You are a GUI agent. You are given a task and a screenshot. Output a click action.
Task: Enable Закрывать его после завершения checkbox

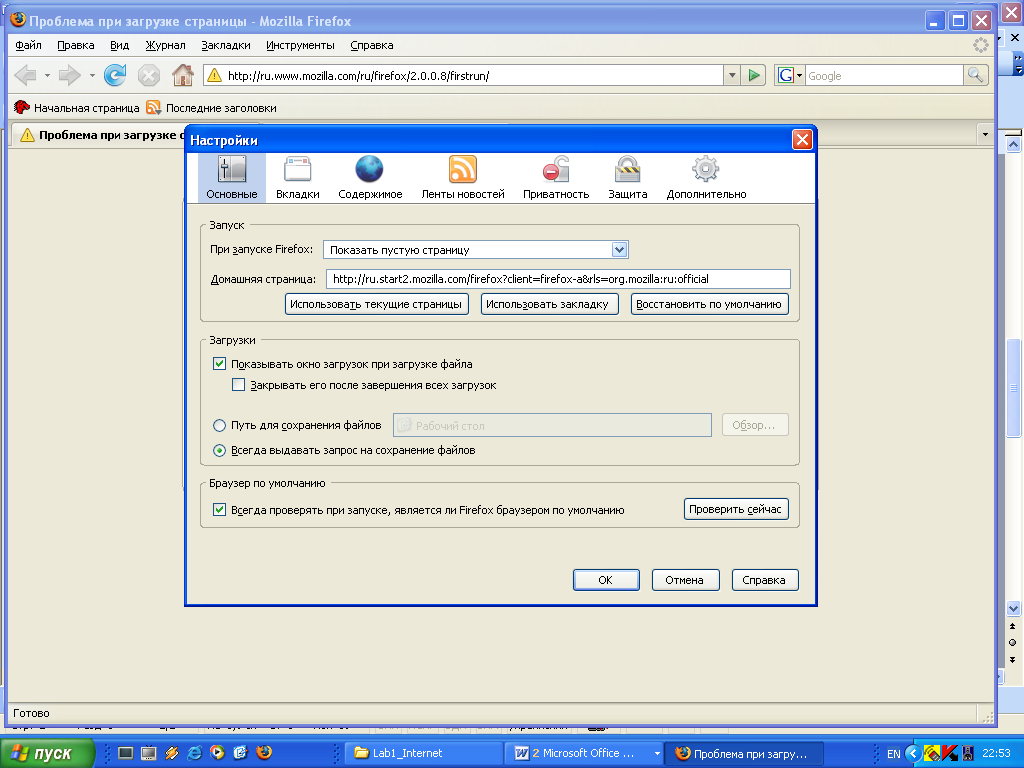(238, 385)
